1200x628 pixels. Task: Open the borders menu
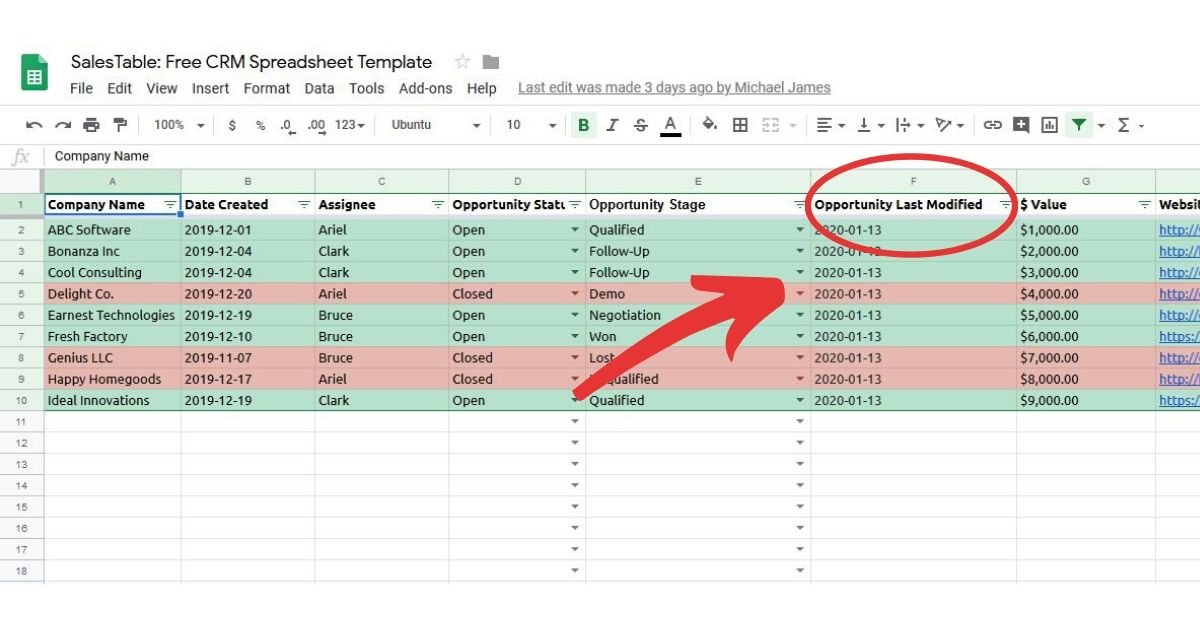click(x=738, y=125)
